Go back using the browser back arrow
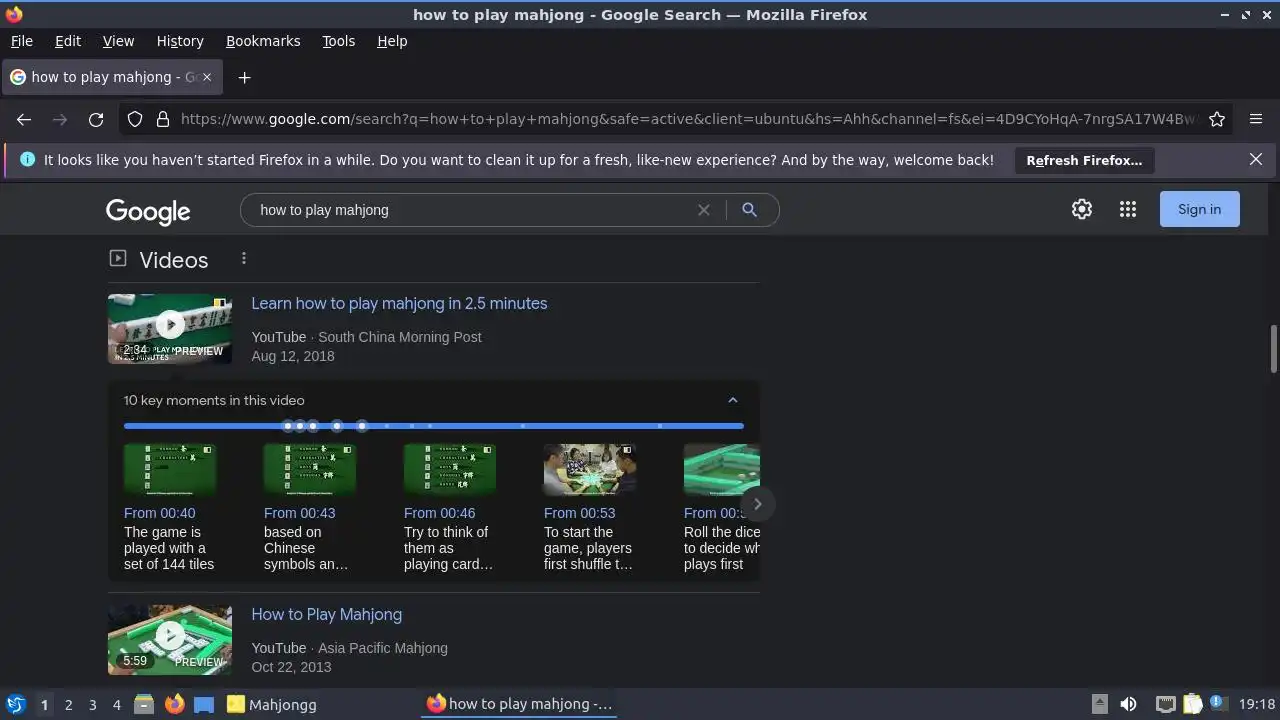Image resolution: width=1280 pixels, height=720 pixels. coord(24,119)
